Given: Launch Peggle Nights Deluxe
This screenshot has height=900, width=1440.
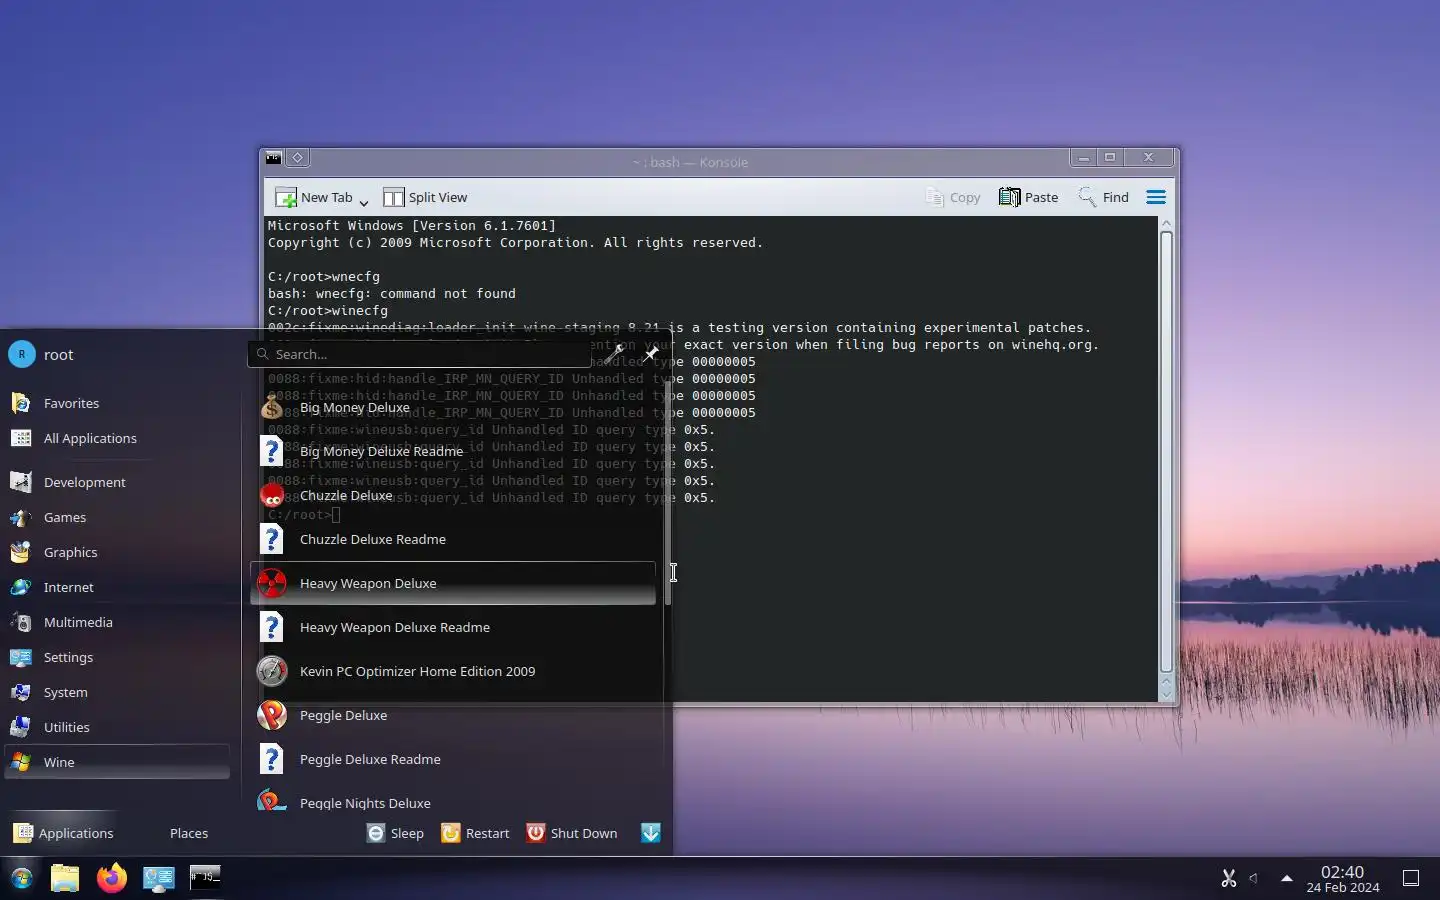Looking at the screenshot, I should (x=453, y=800).
